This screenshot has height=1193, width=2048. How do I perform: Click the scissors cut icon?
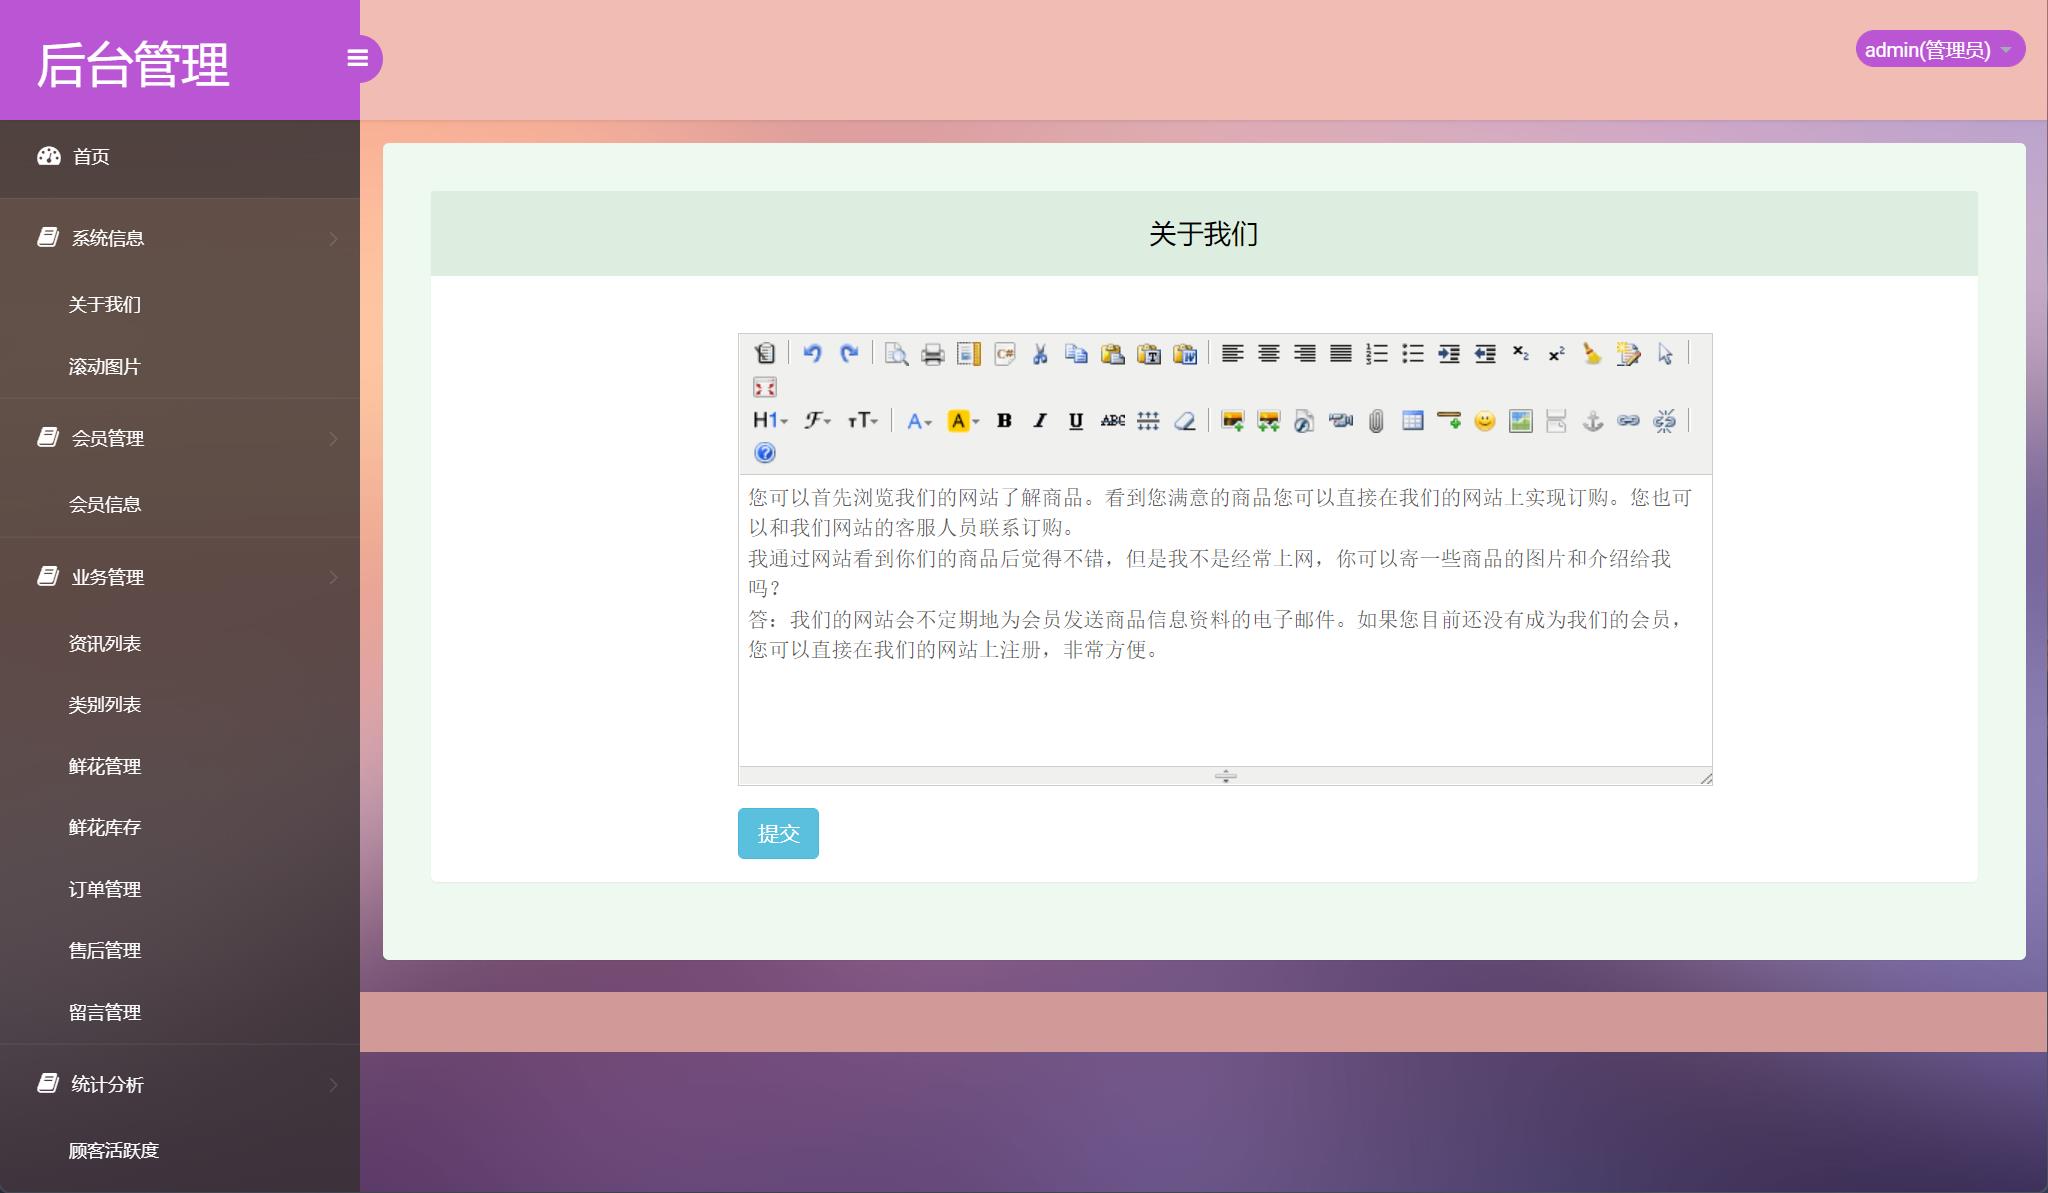(1040, 354)
